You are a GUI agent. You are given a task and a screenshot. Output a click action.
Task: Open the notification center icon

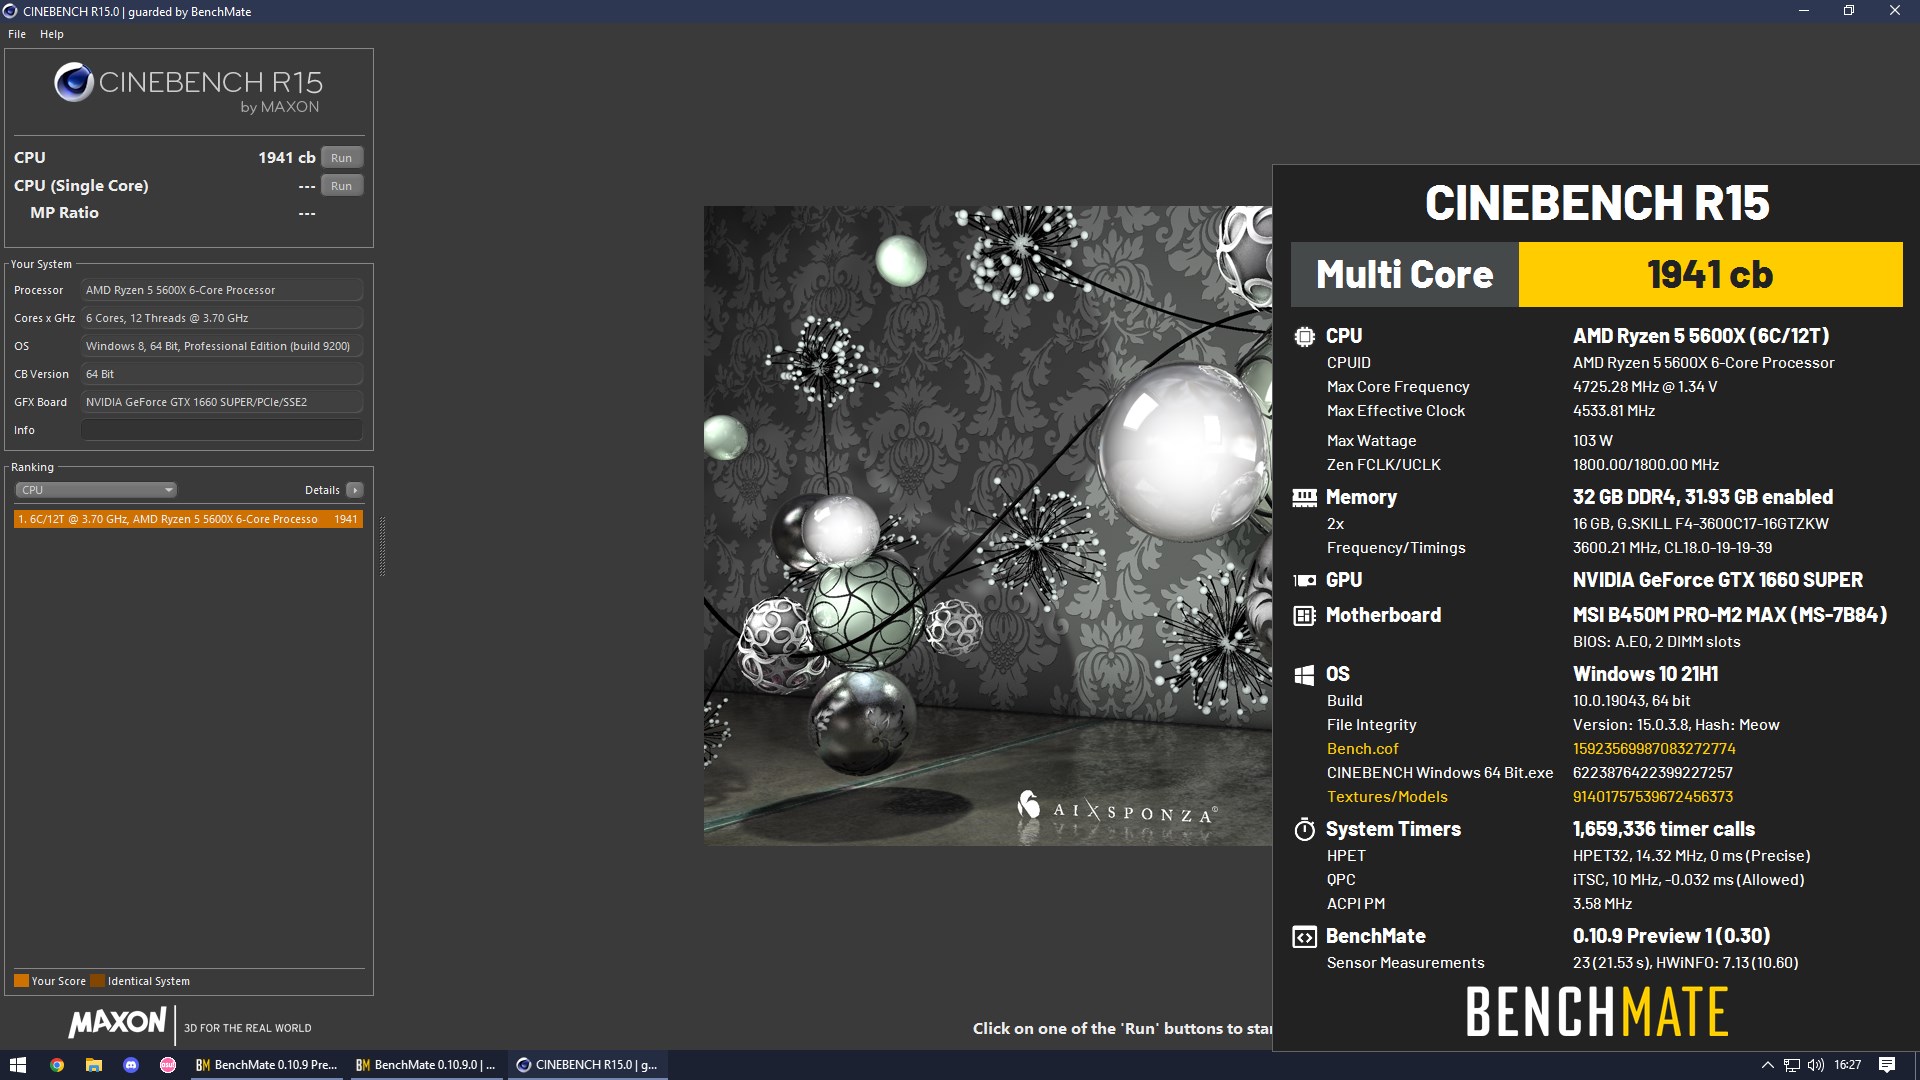(1887, 1065)
